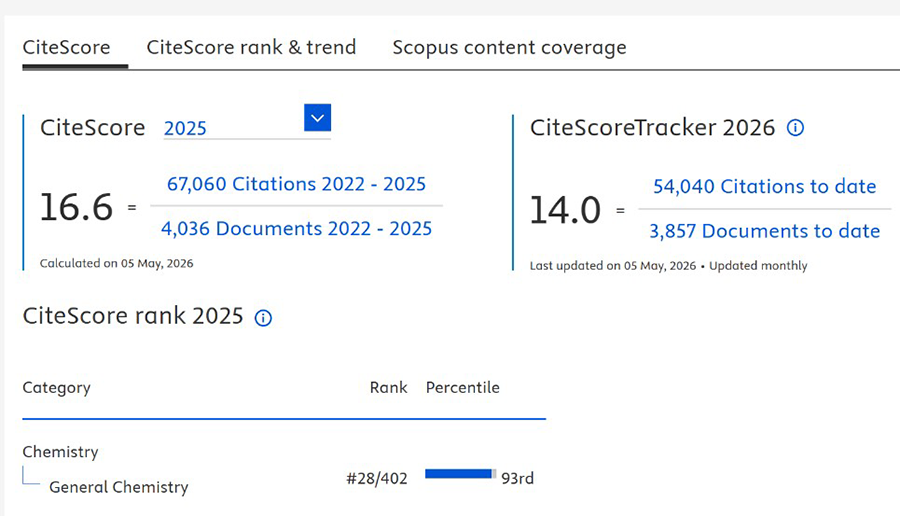Click the 16.6 CiteScore value
The image size is (900, 516).
[76, 207]
